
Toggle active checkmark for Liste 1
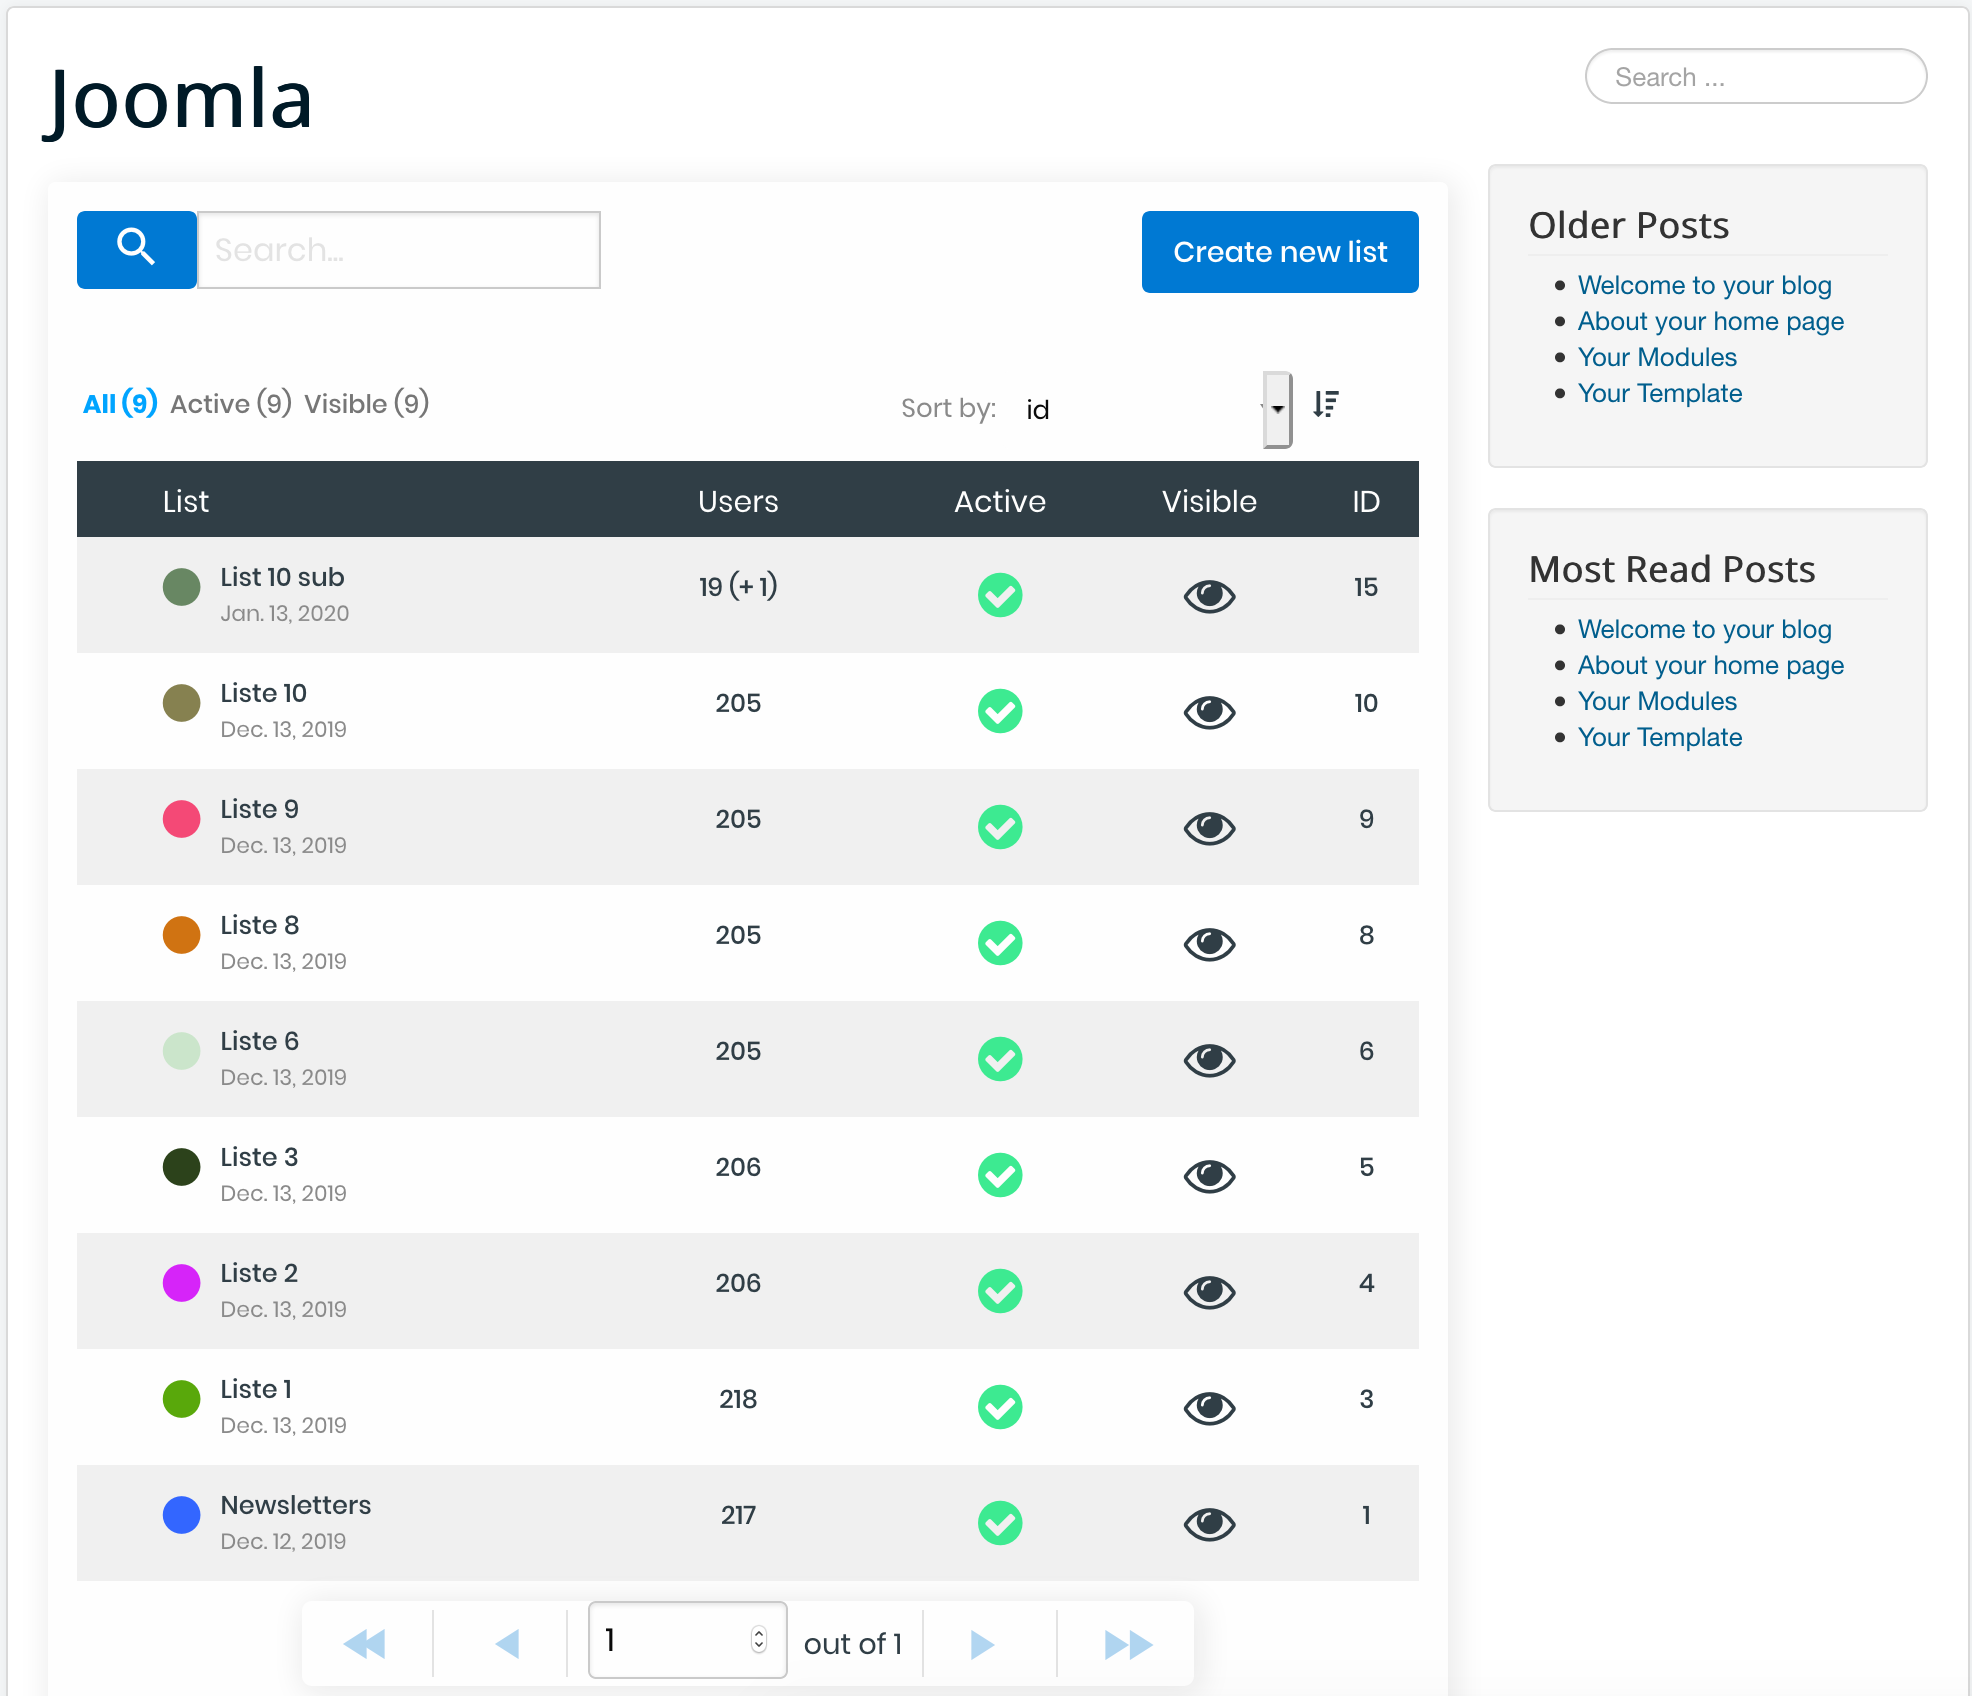click(x=1000, y=1407)
